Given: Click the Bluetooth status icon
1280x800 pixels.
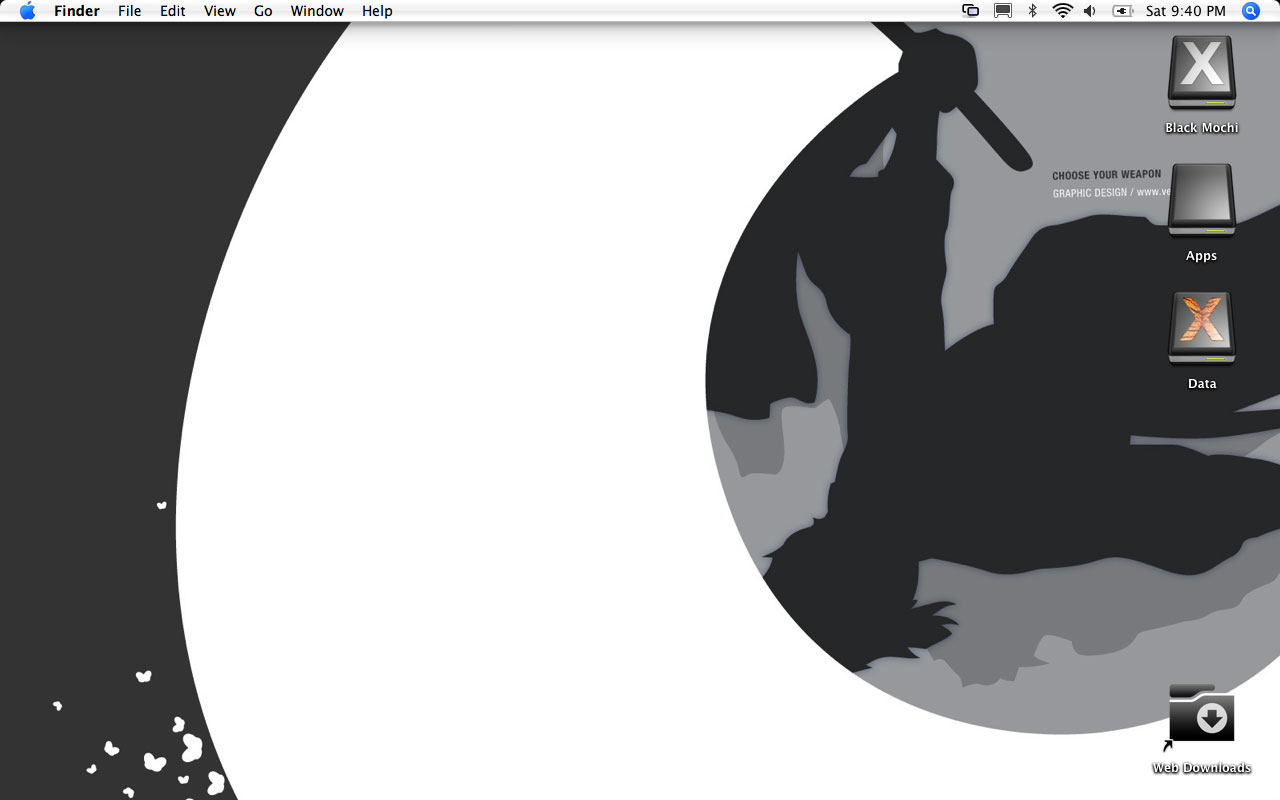Looking at the screenshot, I should click(1033, 11).
